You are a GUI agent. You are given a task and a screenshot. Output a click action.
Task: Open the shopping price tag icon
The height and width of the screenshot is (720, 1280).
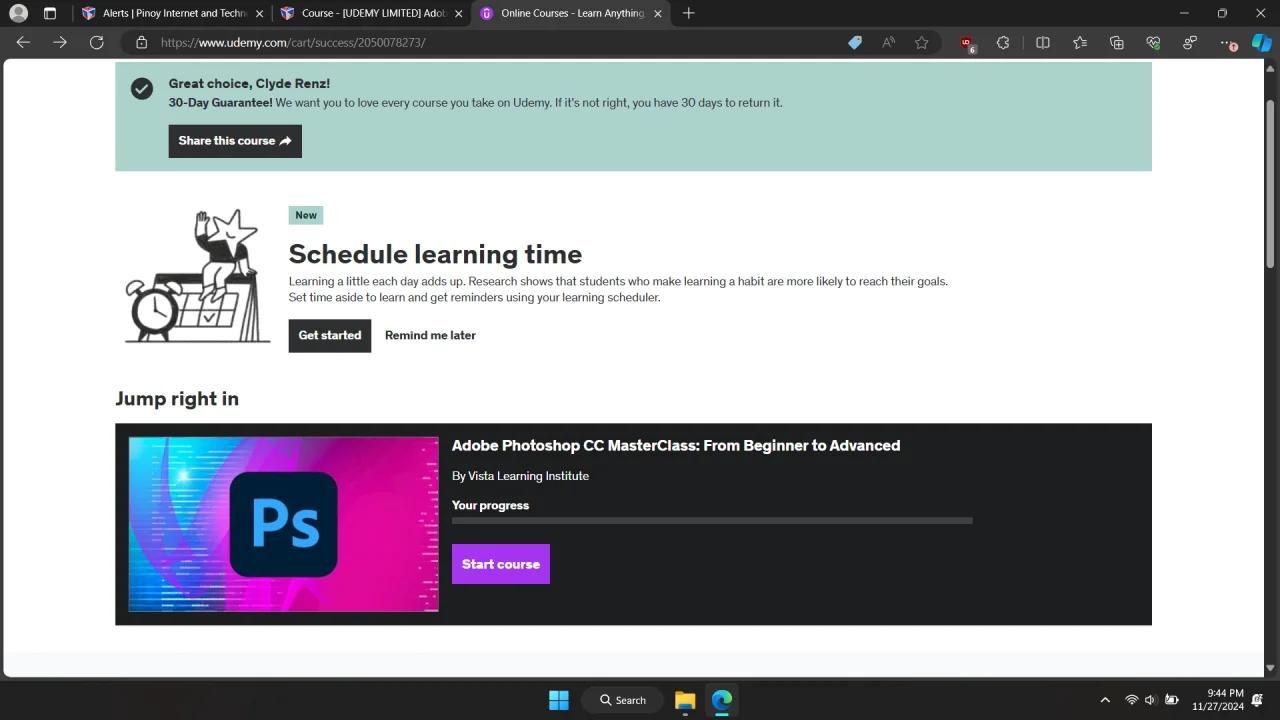point(855,43)
